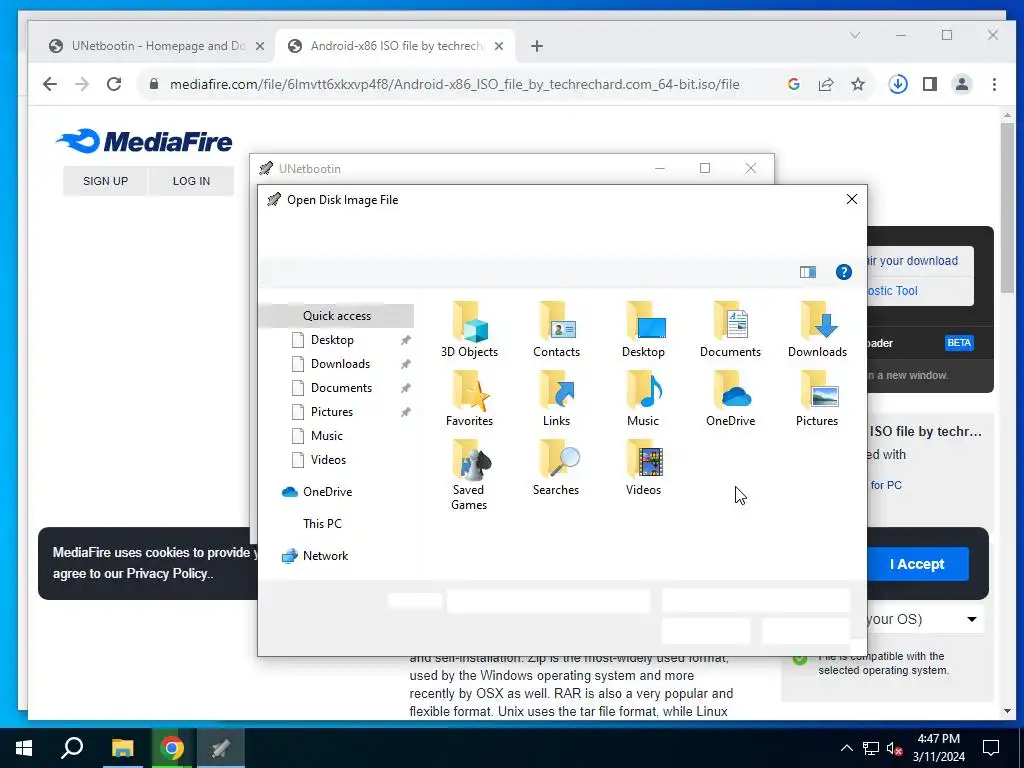Open the Favorites folder

469,399
